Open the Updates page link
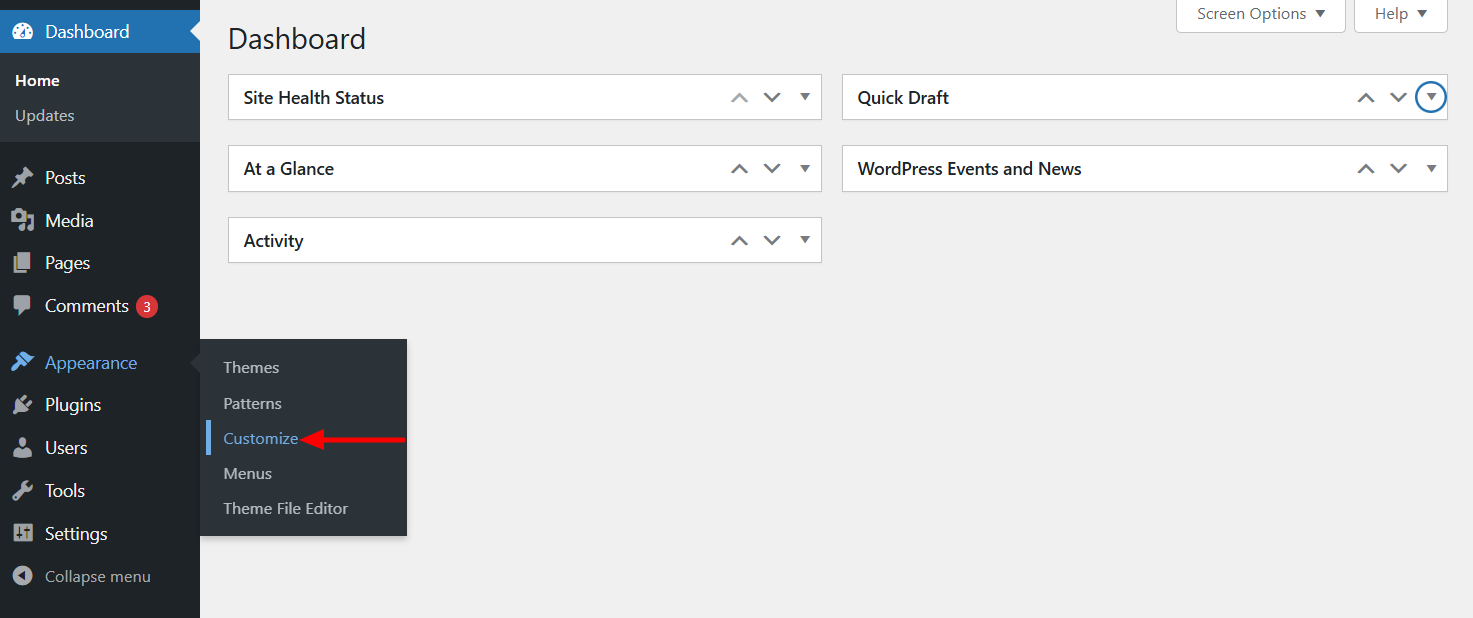Screen dimensions: 1473x618 pos(45,115)
